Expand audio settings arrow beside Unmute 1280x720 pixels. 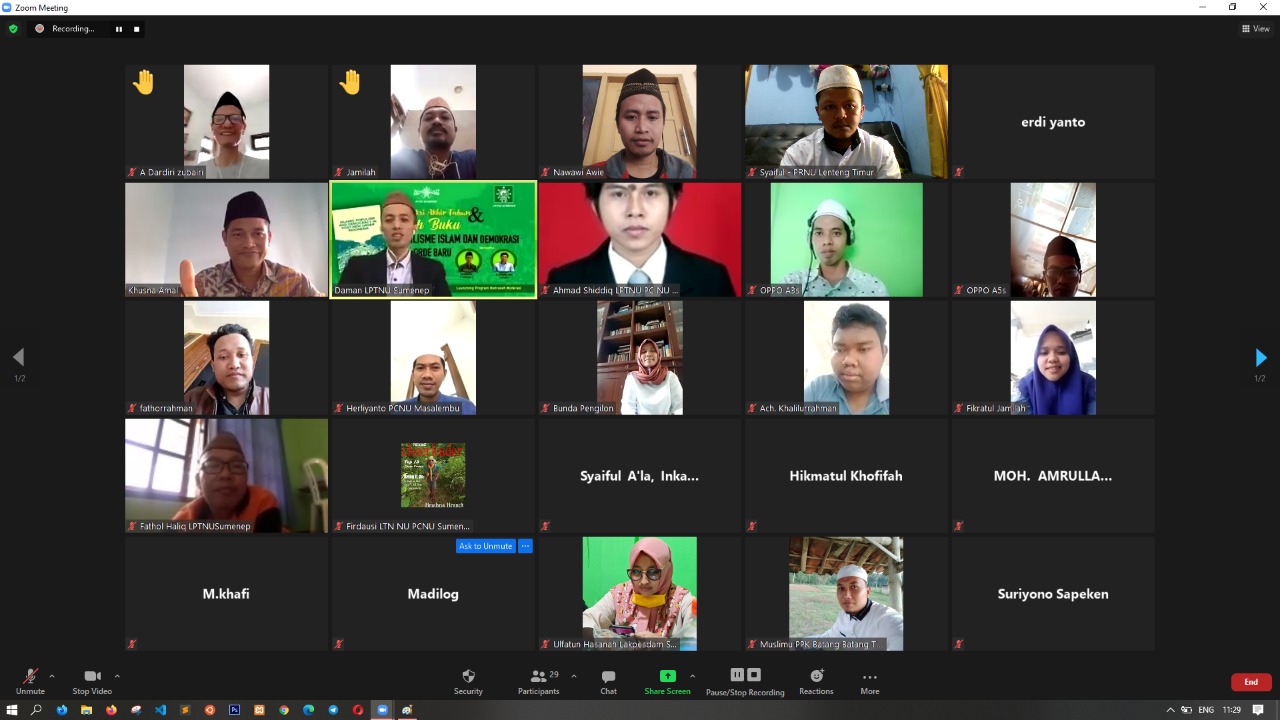52,676
